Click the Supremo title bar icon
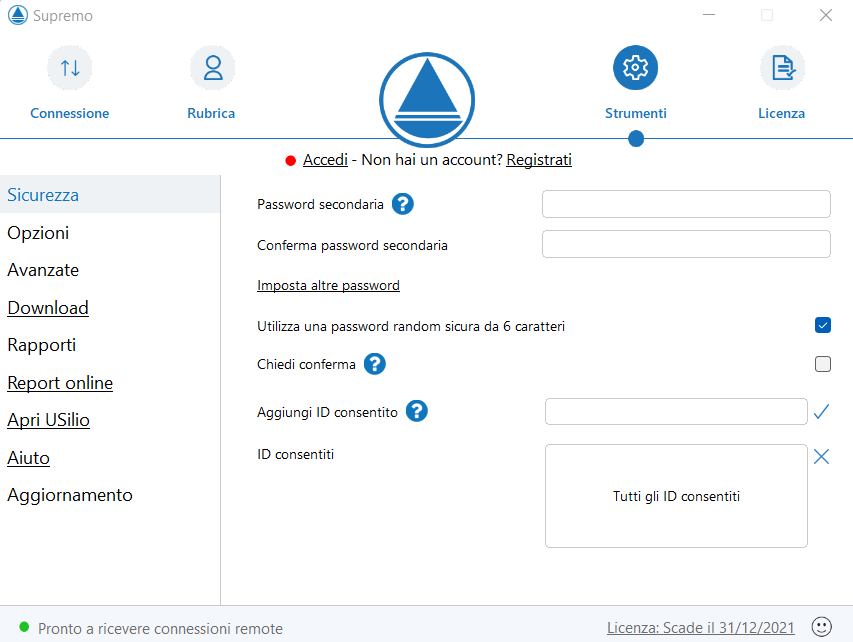Image resolution: width=853 pixels, height=642 pixels. [17, 15]
